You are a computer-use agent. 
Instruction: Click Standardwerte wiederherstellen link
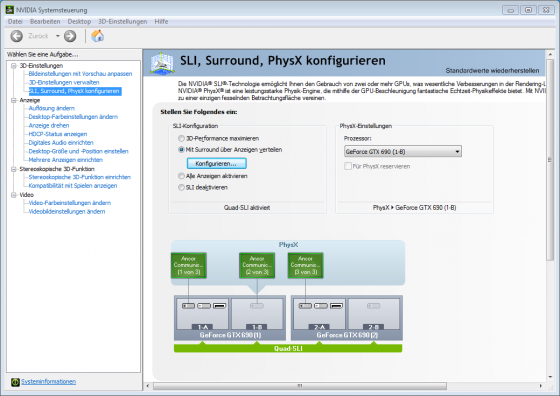click(x=492, y=70)
